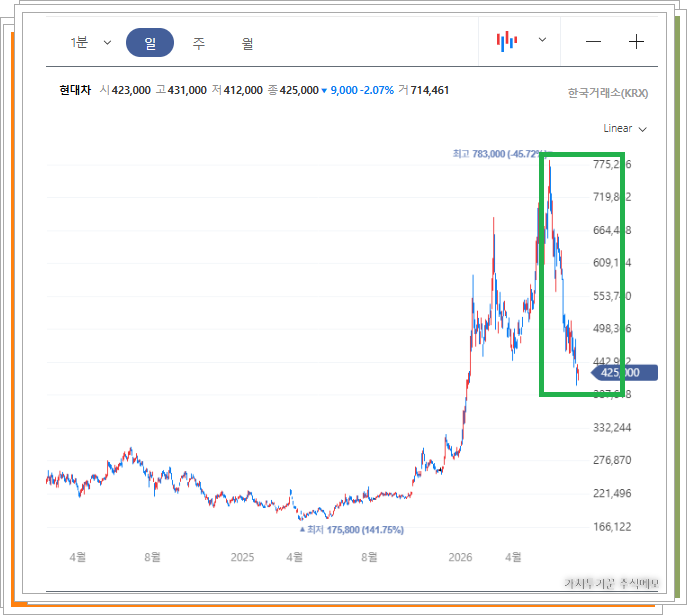
Task: Click the 최고 783,000 high label
Action: pos(498,154)
